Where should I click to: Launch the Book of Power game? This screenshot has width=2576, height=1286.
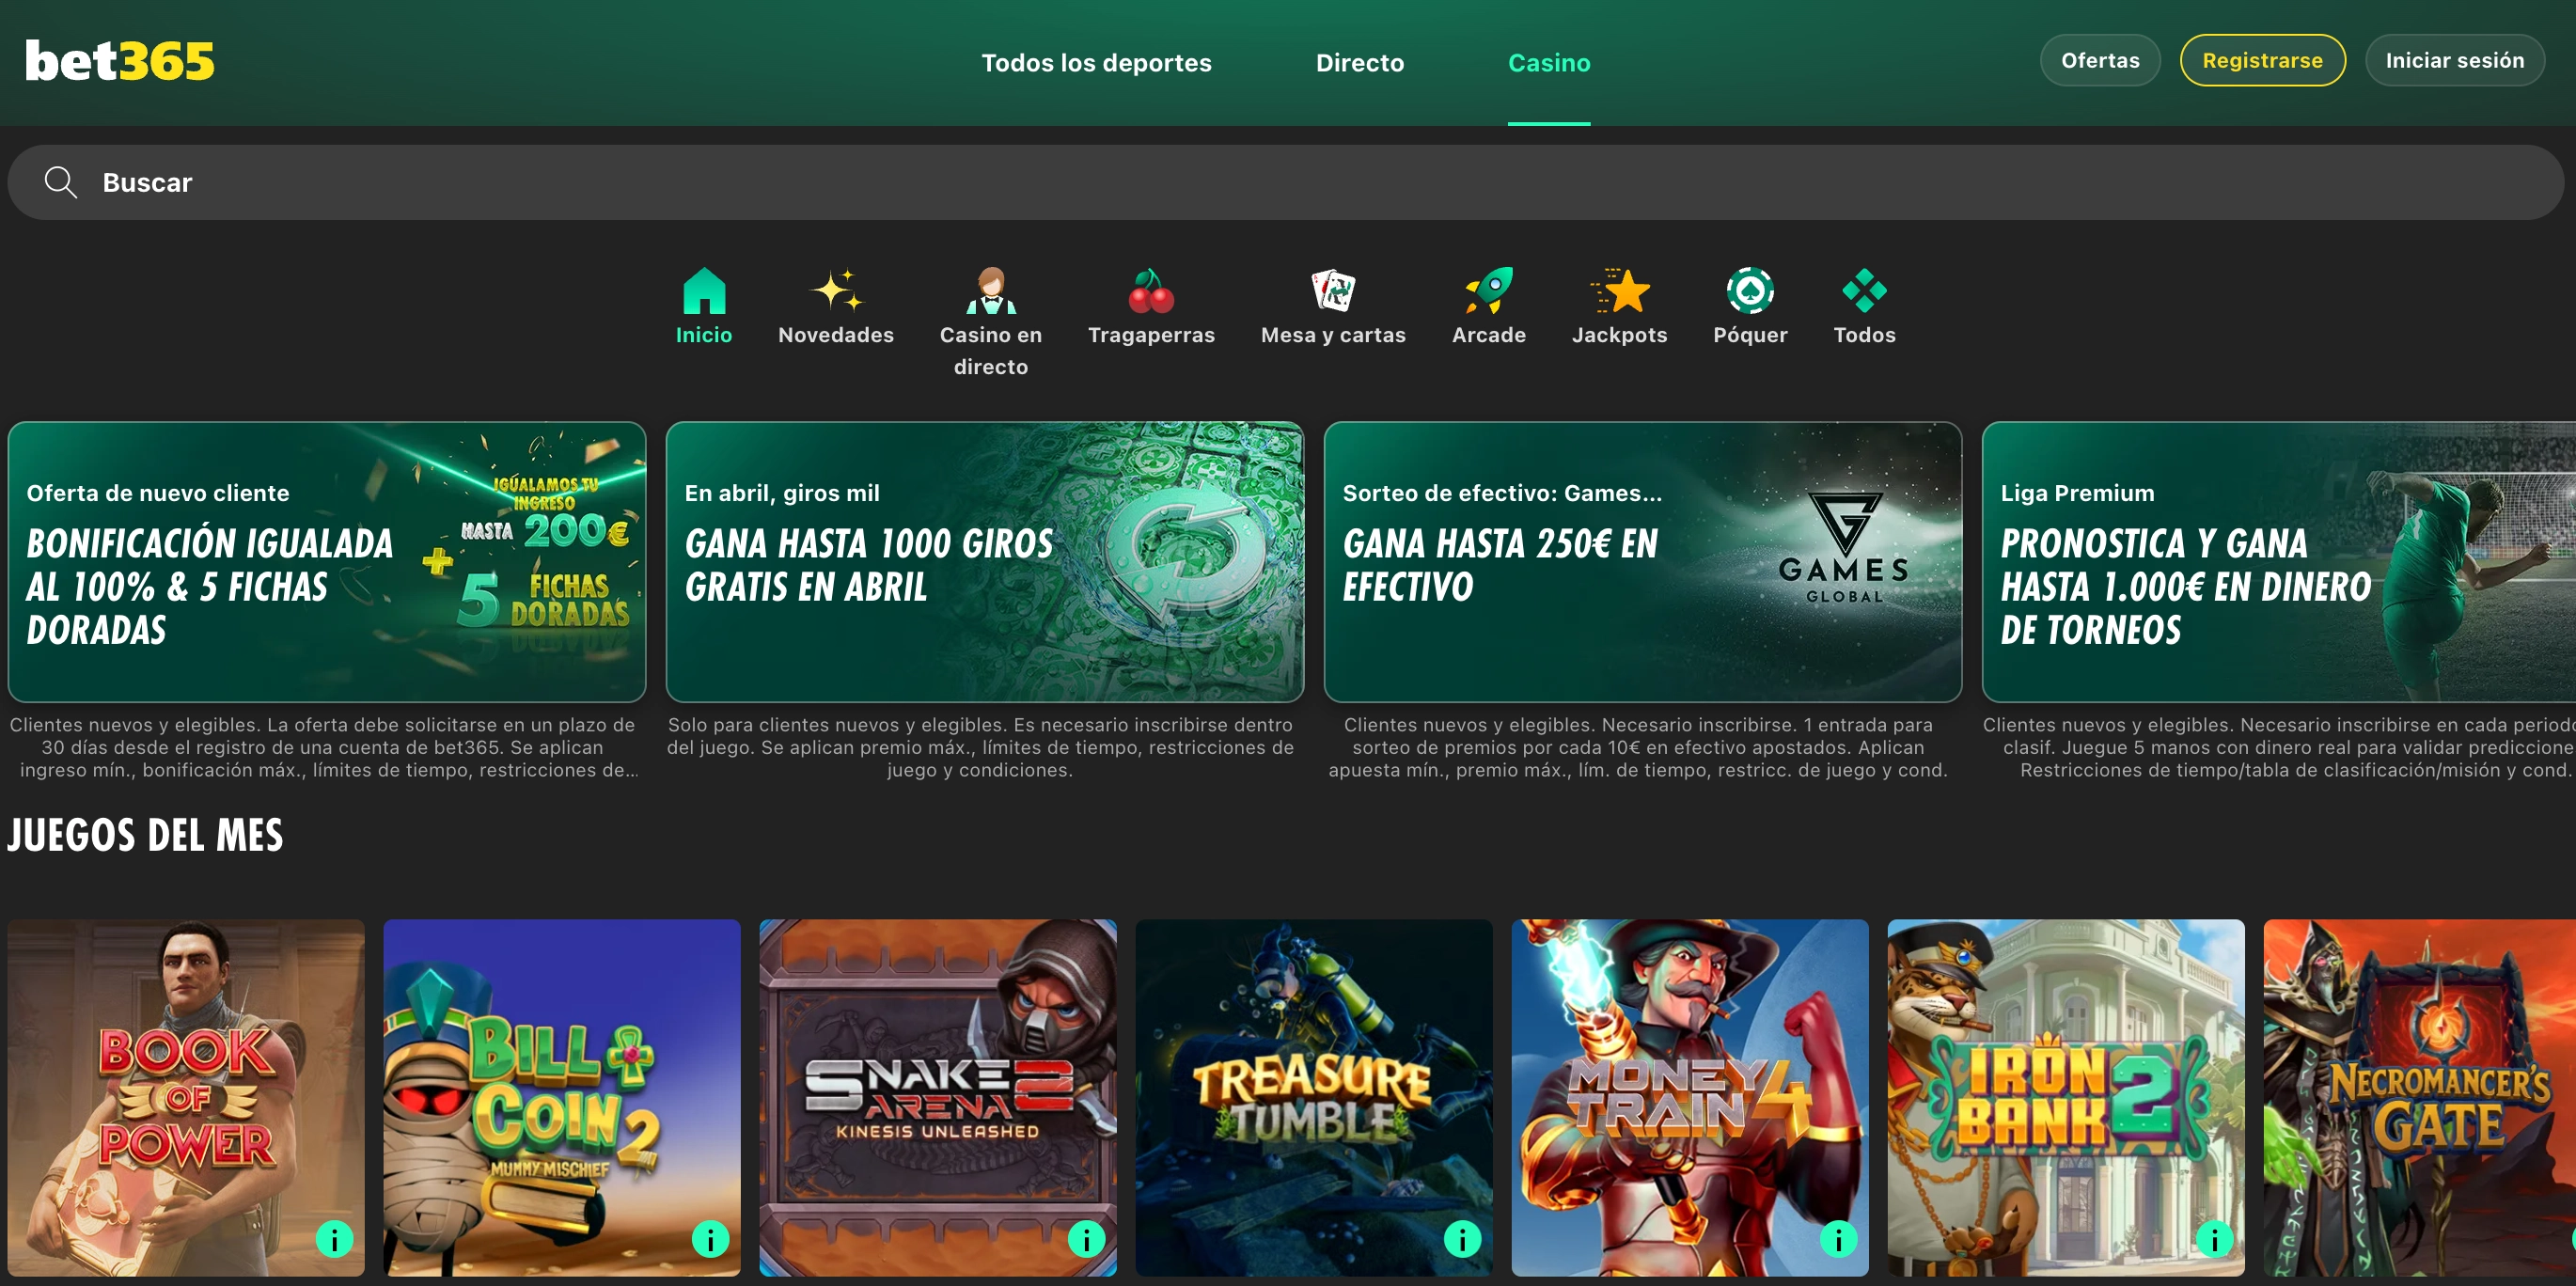[186, 1098]
